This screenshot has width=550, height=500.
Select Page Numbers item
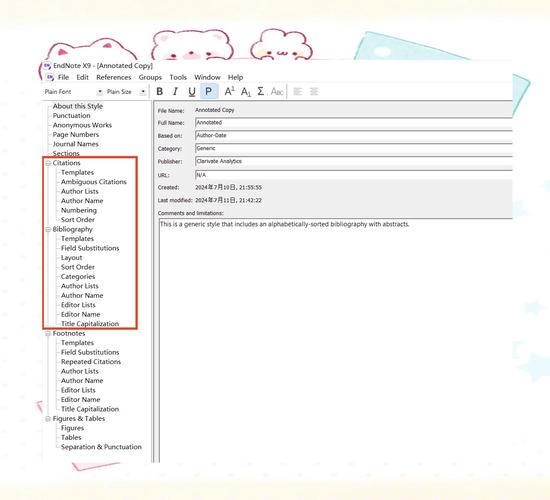pyautogui.click(x=76, y=134)
